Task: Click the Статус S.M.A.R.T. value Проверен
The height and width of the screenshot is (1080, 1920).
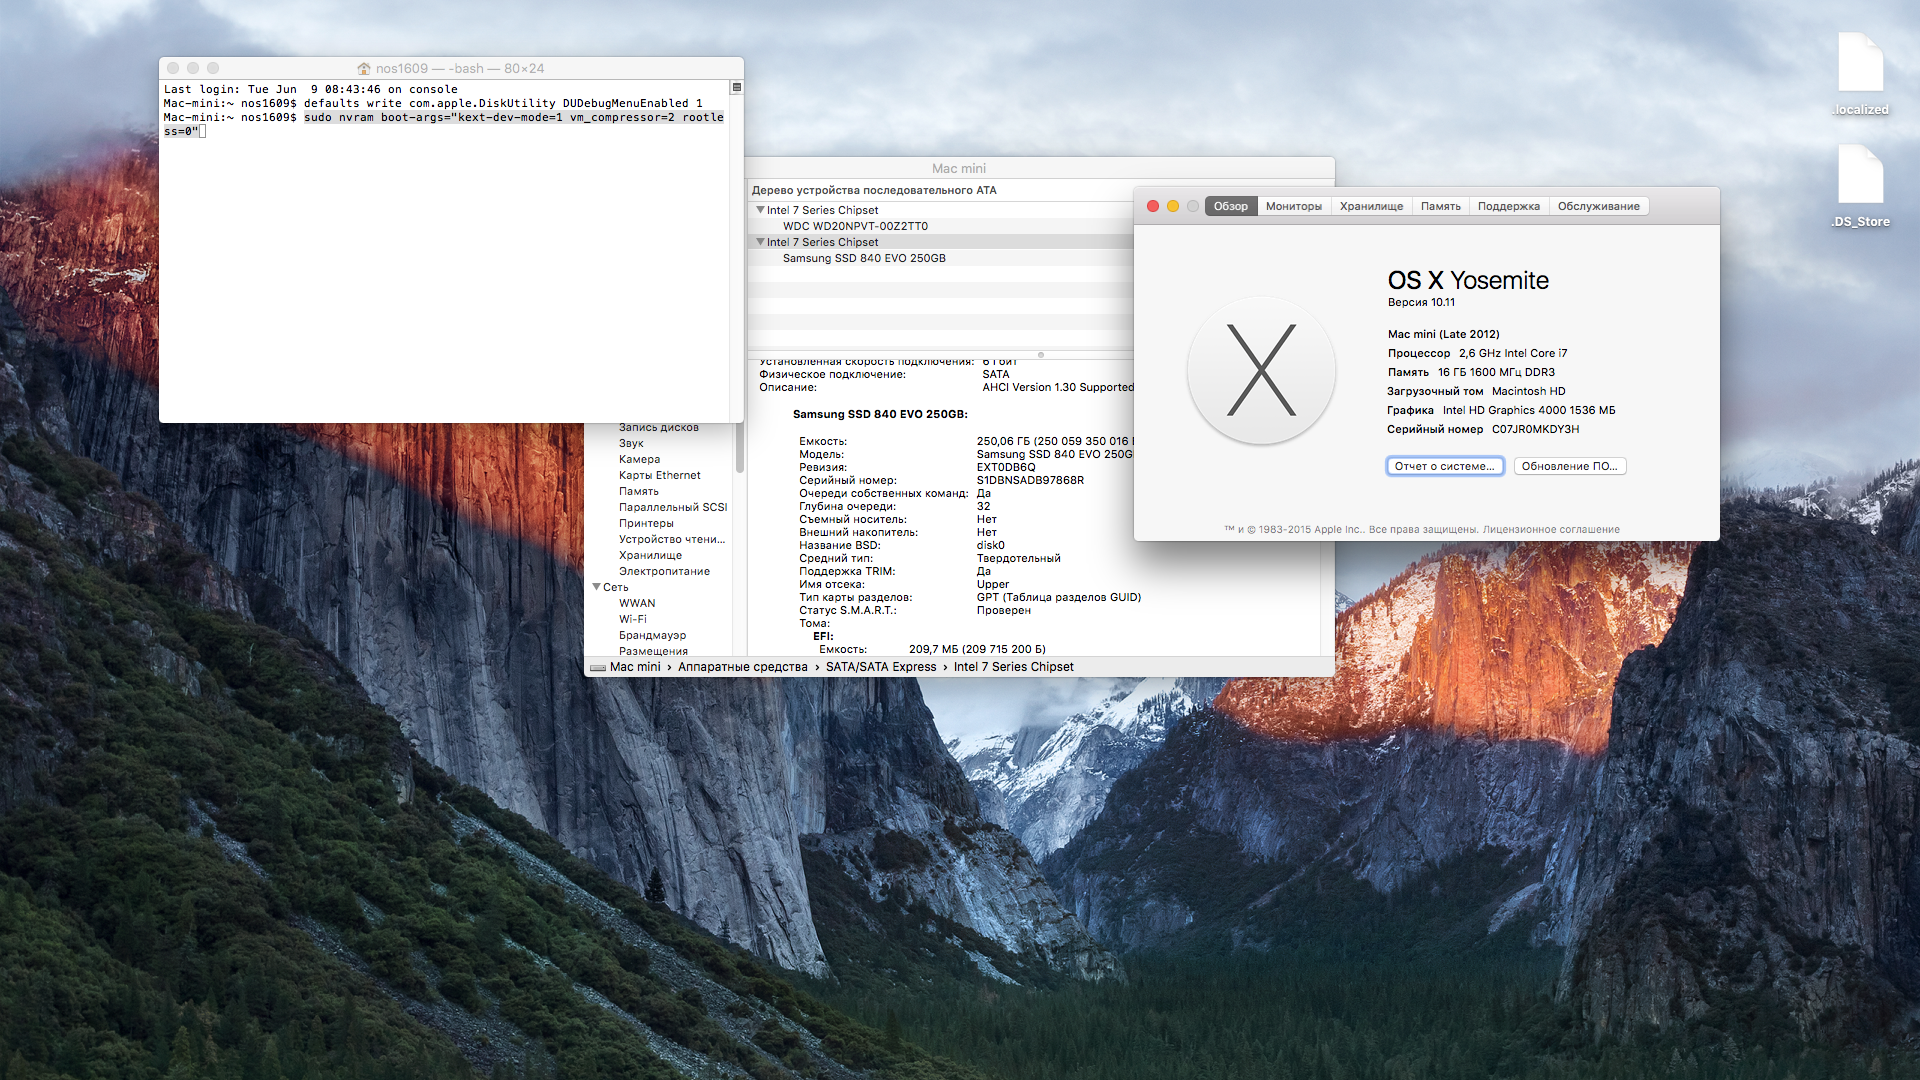Action: pyautogui.click(x=1004, y=610)
